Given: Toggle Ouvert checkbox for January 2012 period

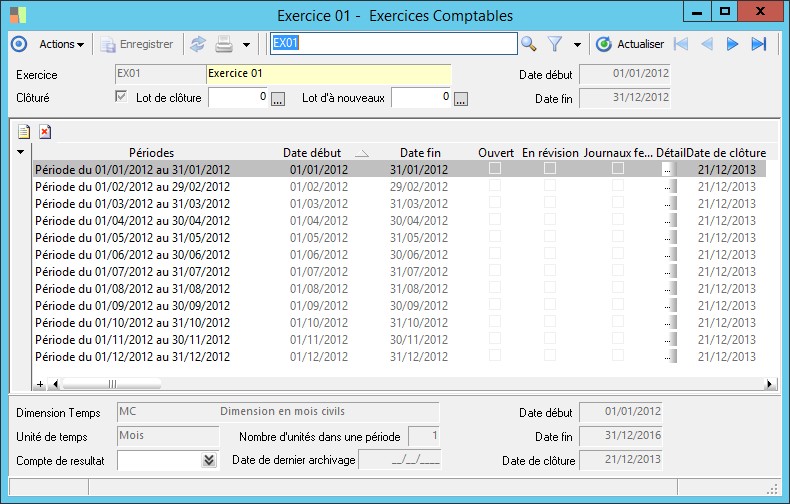Looking at the screenshot, I should tap(495, 168).
